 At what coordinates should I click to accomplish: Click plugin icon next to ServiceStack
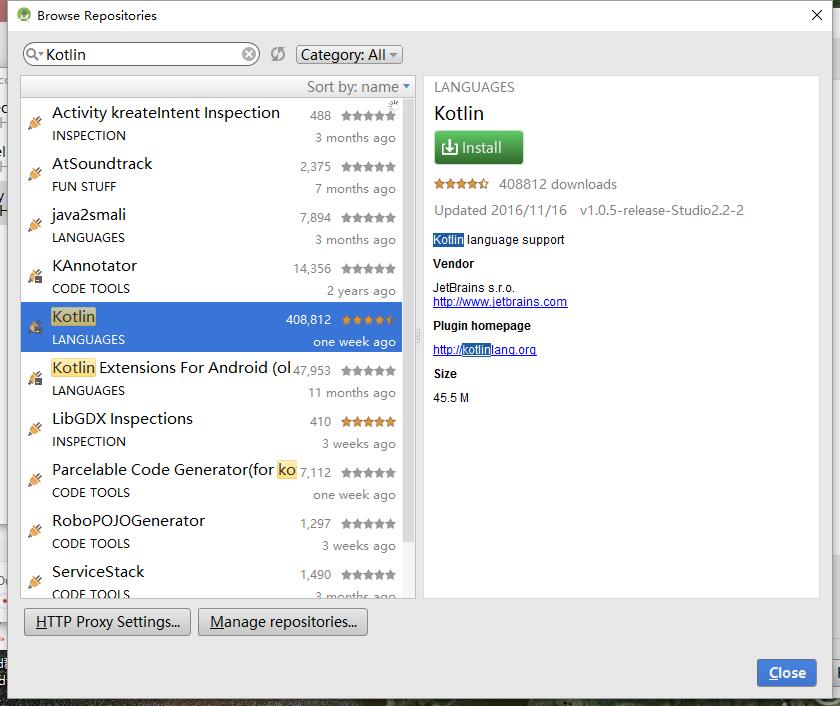tap(35, 581)
